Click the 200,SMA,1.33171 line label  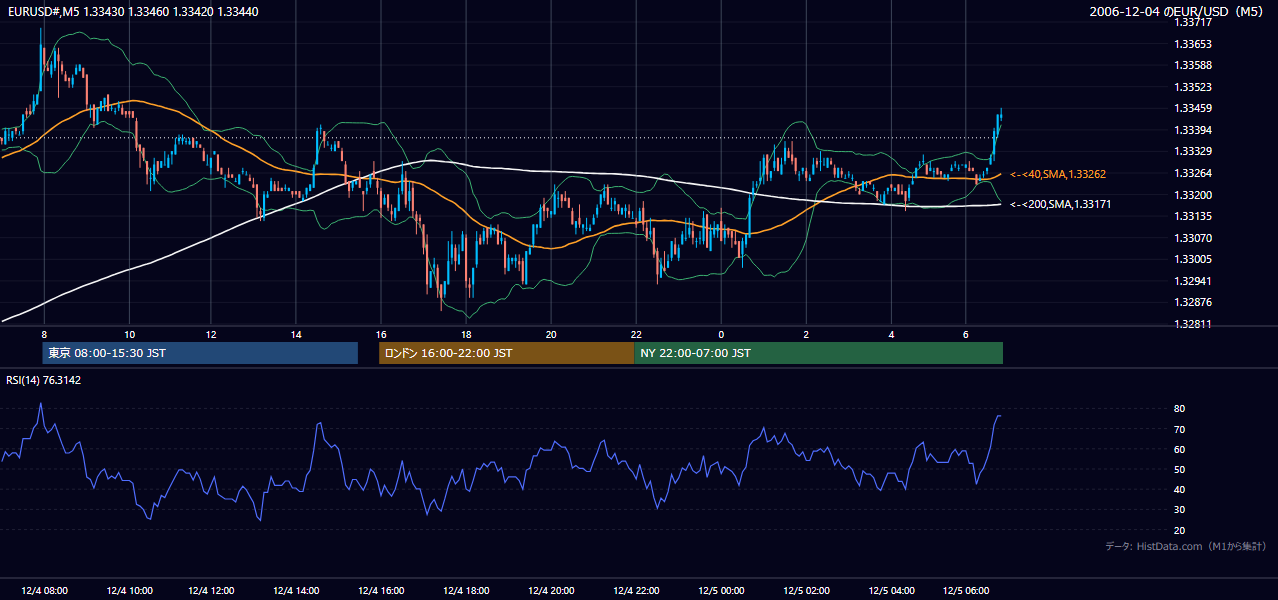(x=1061, y=204)
